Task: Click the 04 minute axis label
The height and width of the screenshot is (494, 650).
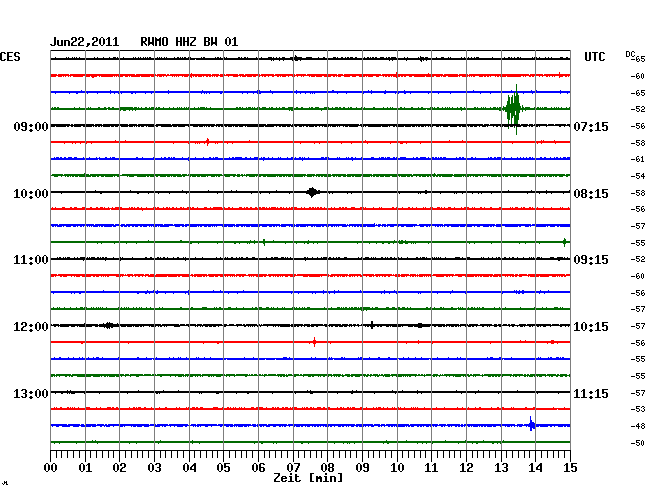Action: pyautogui.click(x=189, y=468)
